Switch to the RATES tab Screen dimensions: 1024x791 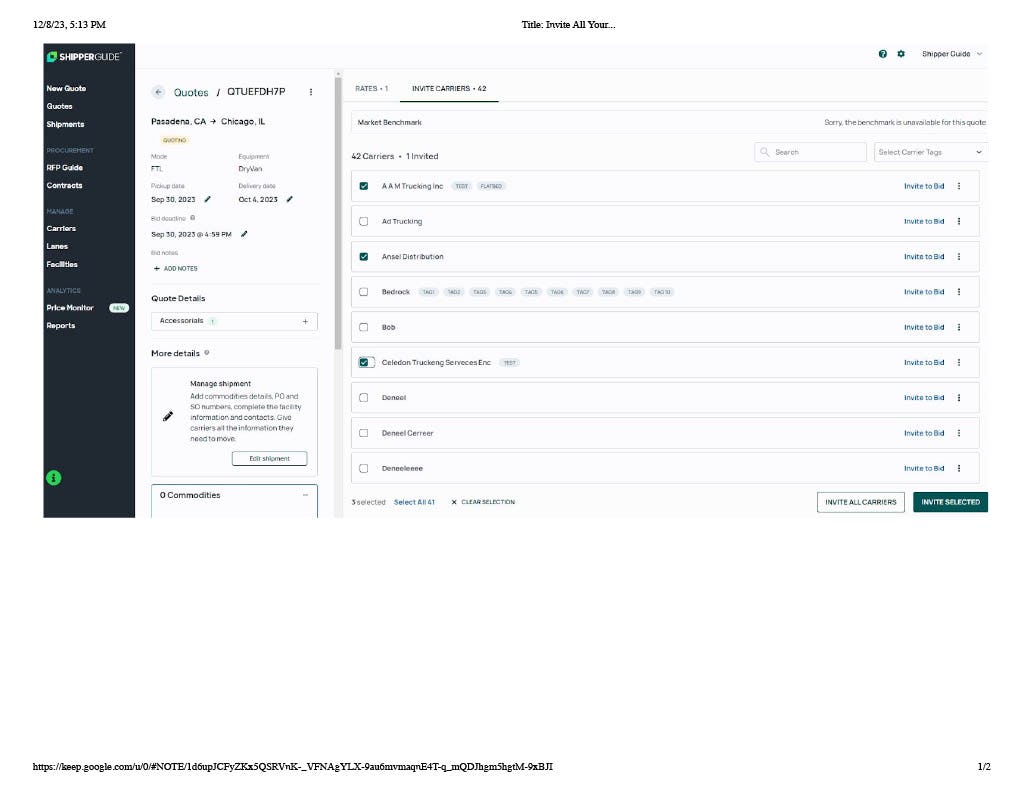[370, 88]
